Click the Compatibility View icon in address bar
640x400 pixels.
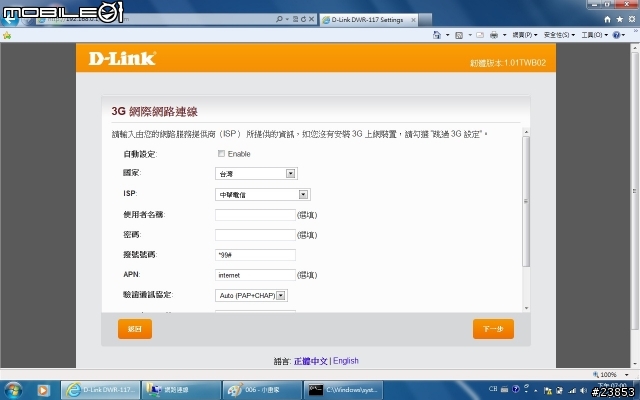(296, 19)
